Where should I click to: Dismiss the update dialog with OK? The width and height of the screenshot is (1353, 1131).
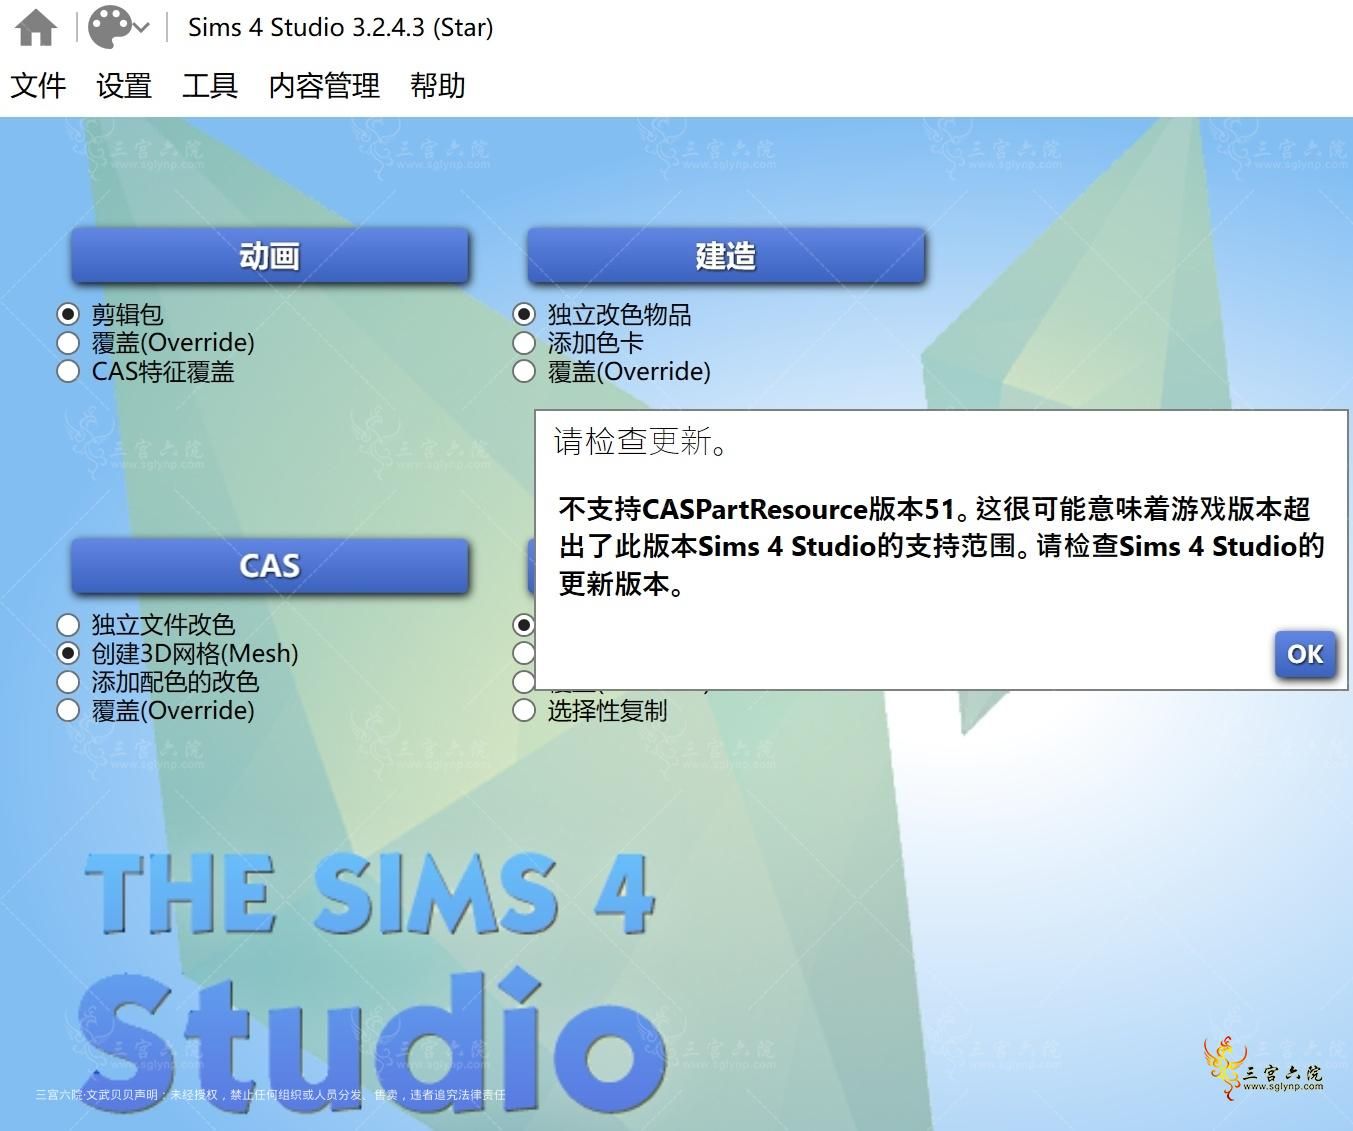[1305, 654]
